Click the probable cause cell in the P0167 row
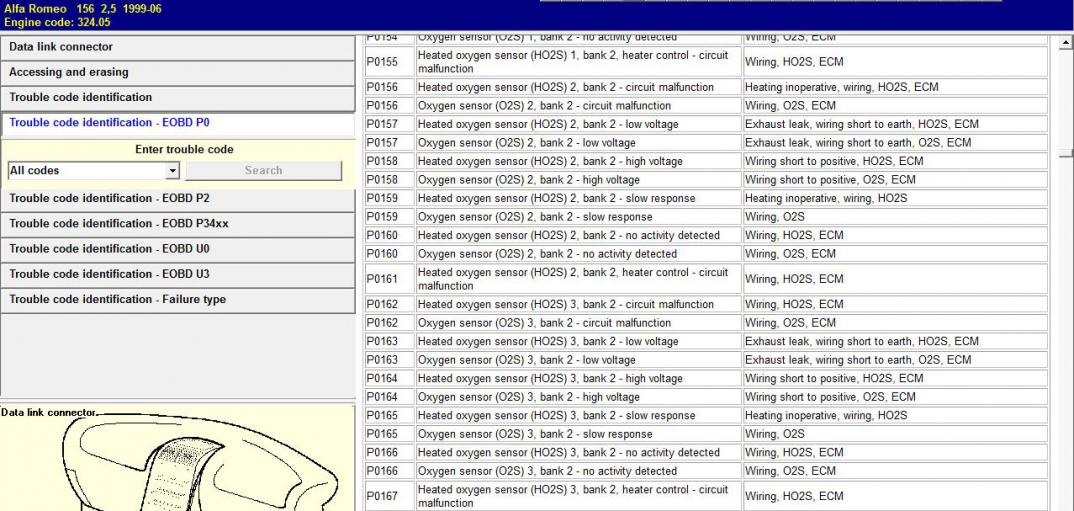 tap(896, 496)
